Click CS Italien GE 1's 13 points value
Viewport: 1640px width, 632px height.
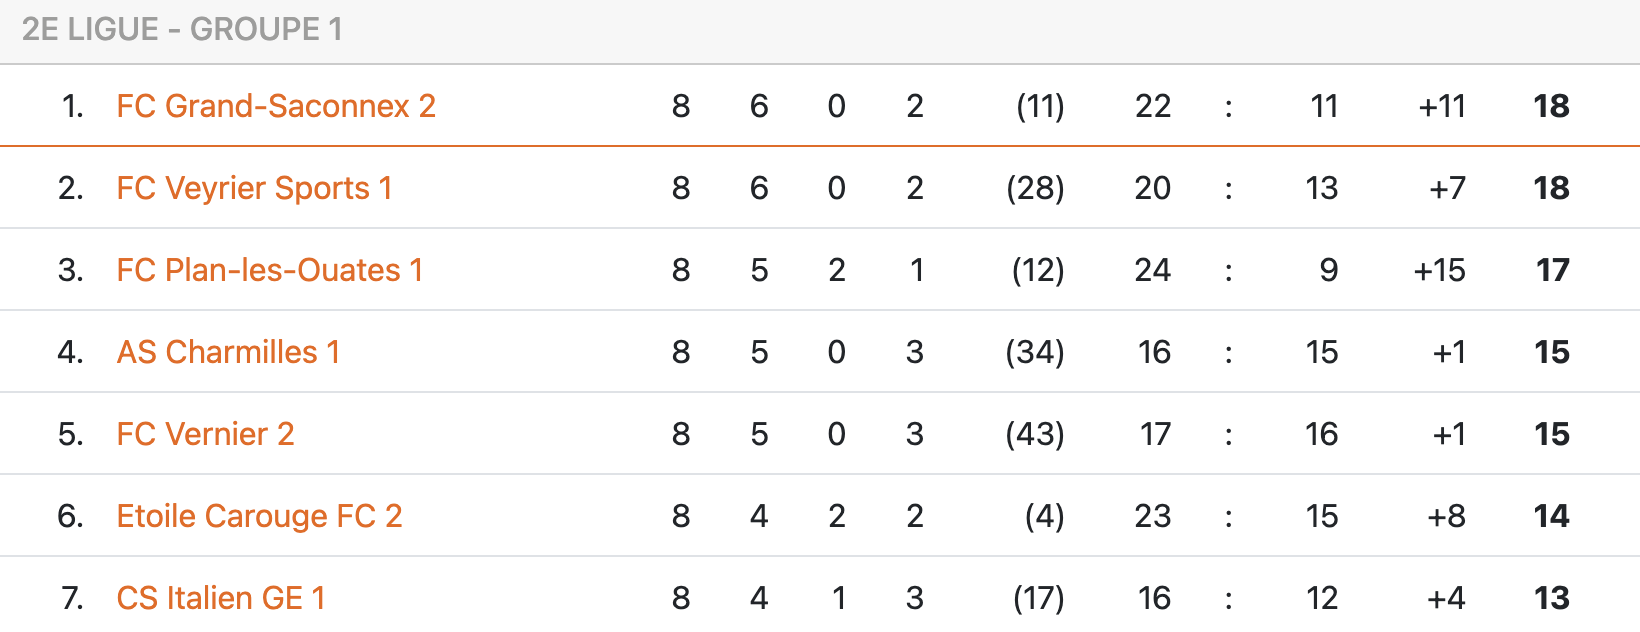[x=1551, y=598]
